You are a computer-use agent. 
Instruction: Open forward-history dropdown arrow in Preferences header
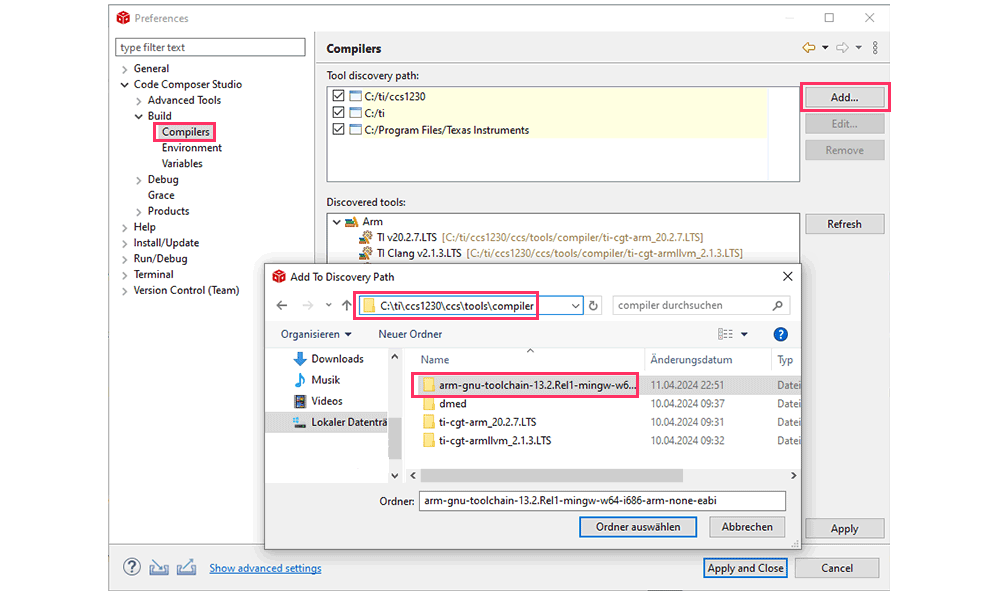pos(858,48)
